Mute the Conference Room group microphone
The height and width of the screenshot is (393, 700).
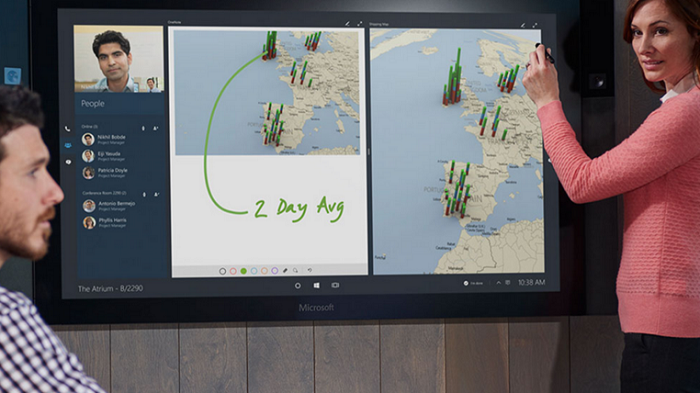144,194
